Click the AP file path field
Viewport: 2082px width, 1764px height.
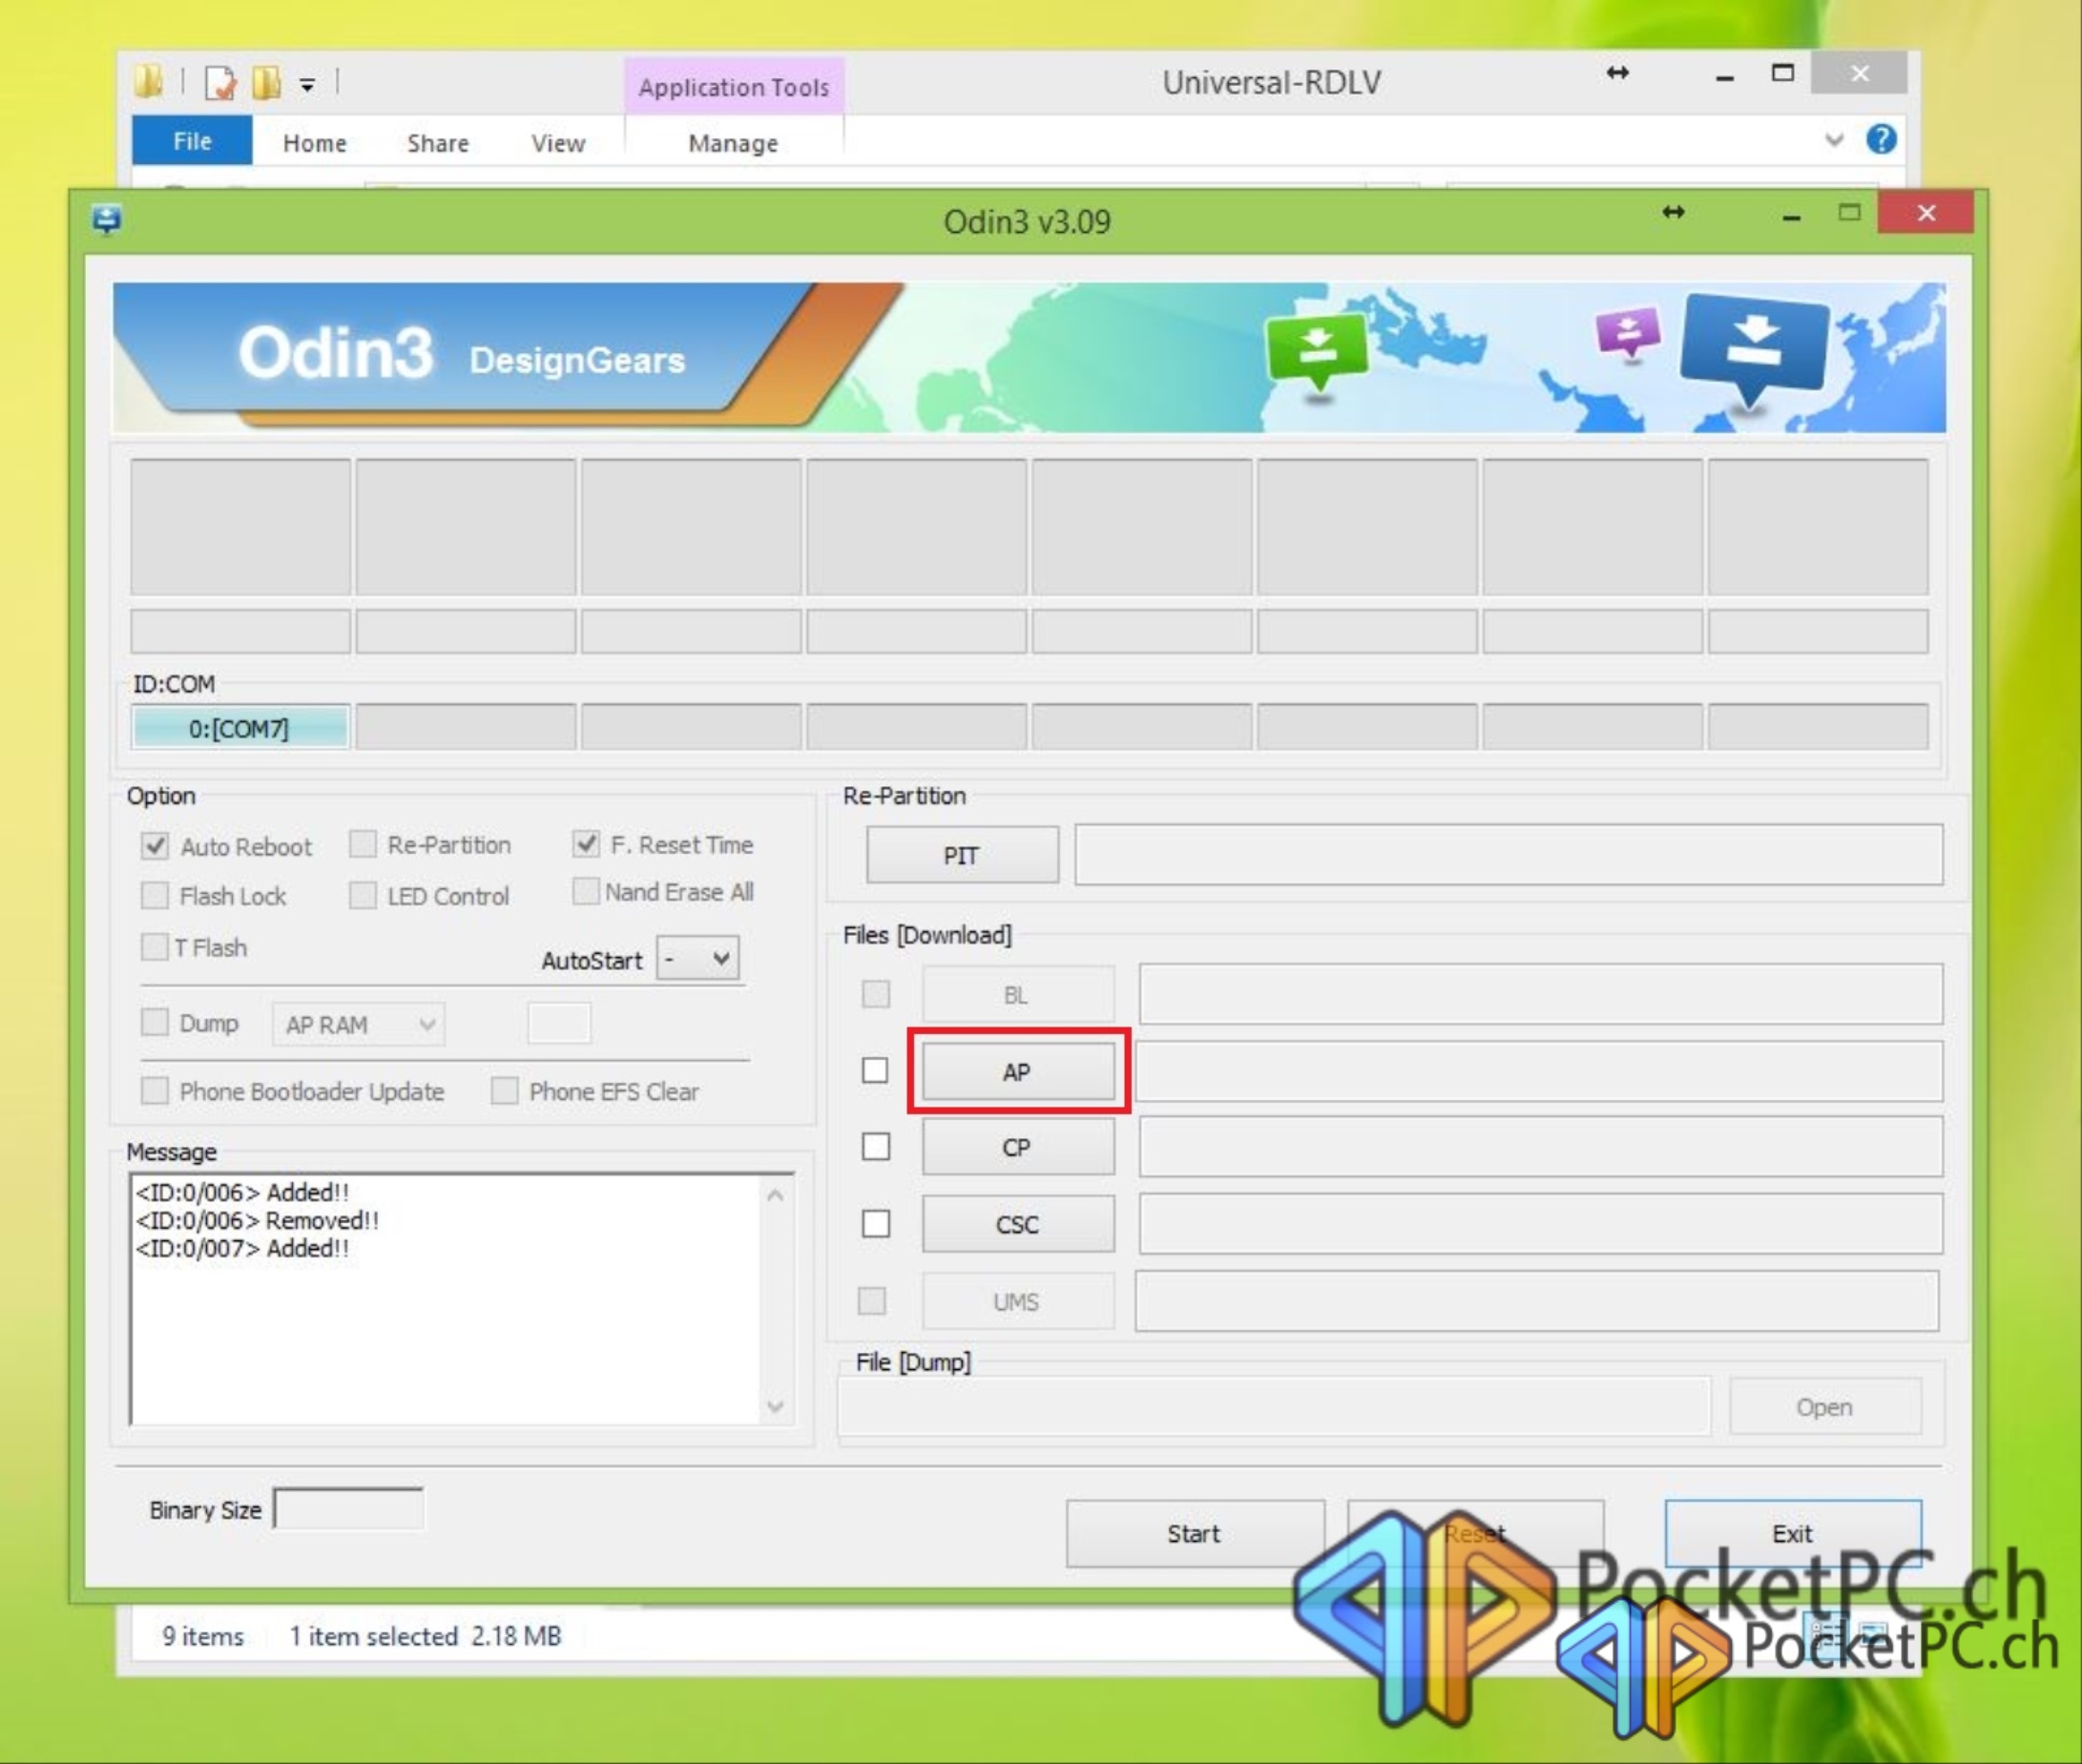tap(1540, 1071)
